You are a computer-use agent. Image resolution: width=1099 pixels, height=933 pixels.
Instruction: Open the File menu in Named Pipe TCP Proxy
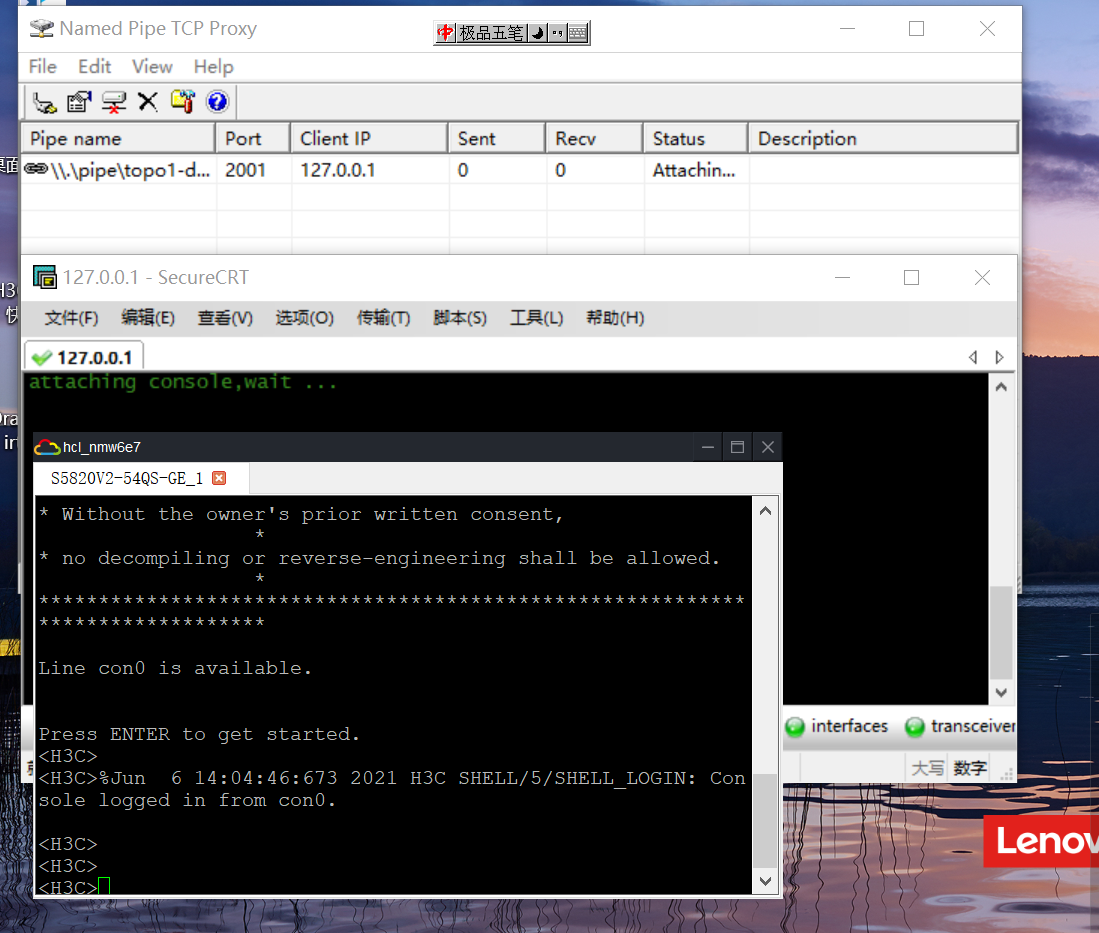tap(43, 67)
